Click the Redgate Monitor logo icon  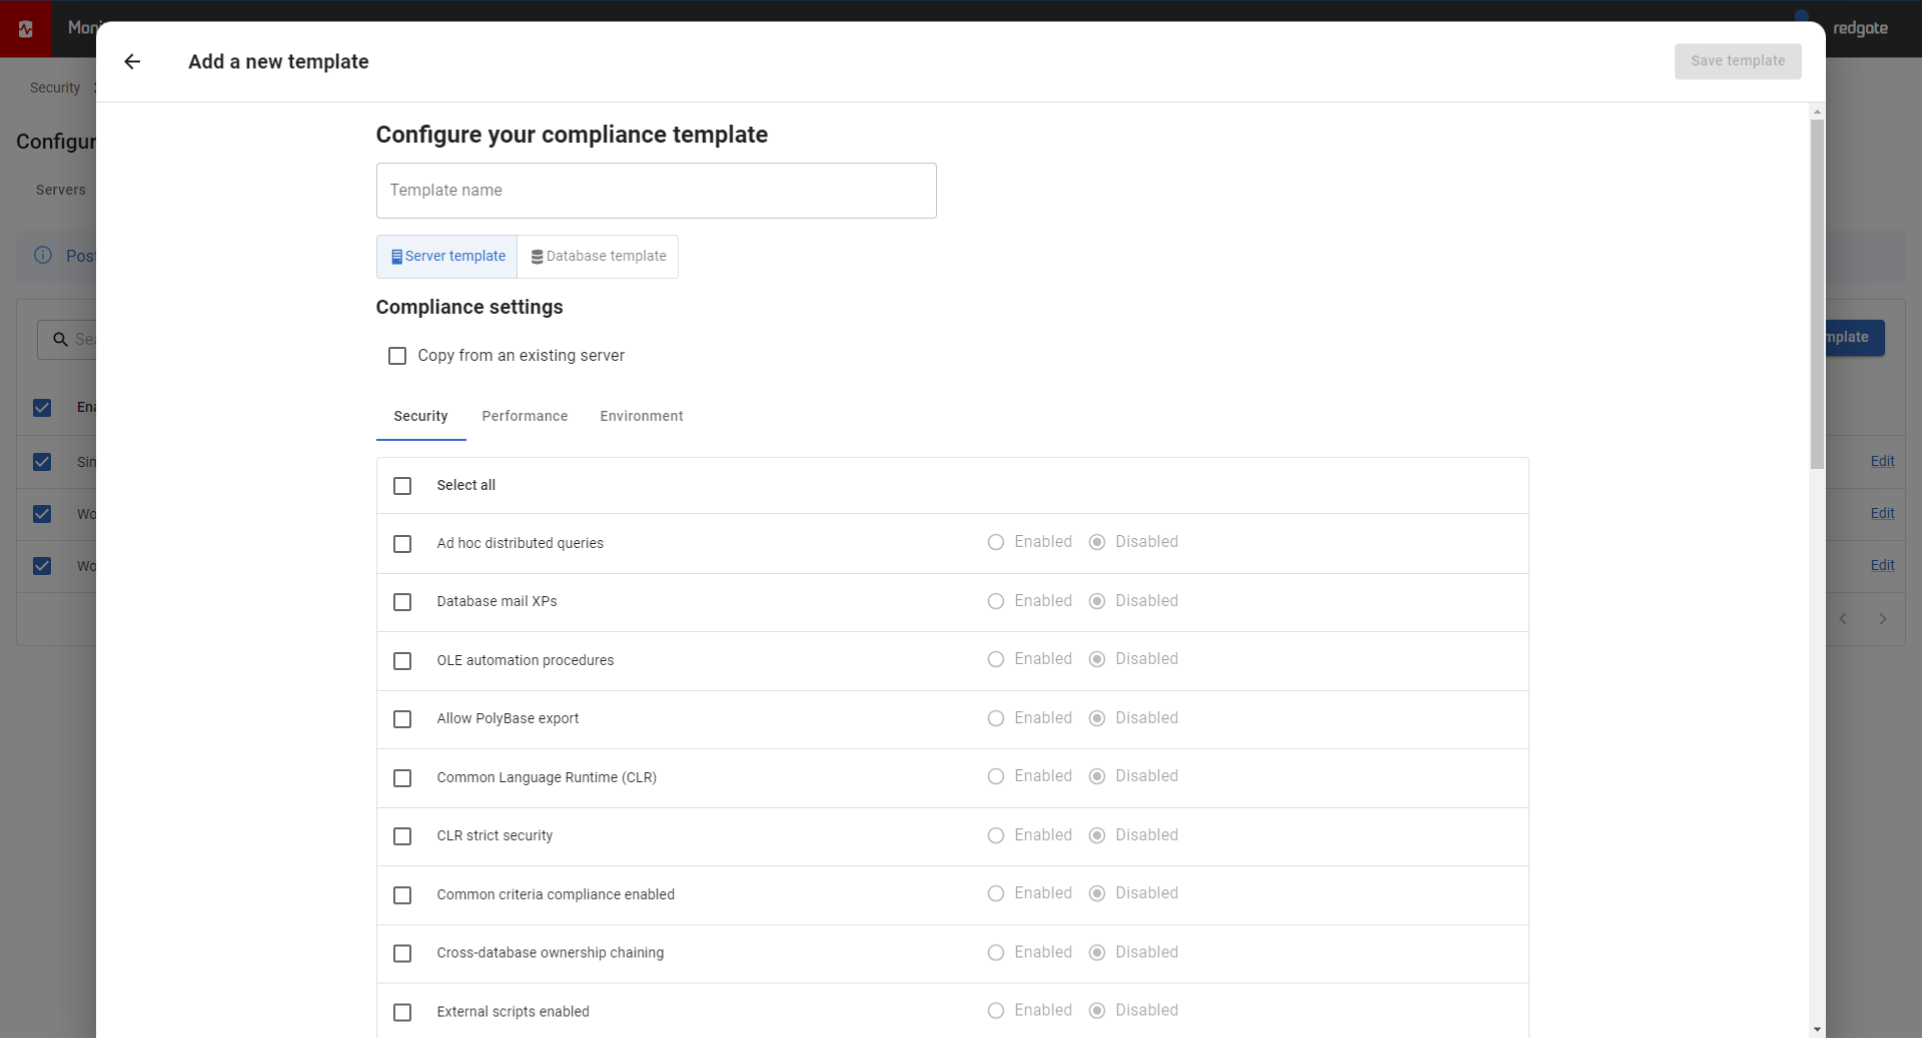26,28
